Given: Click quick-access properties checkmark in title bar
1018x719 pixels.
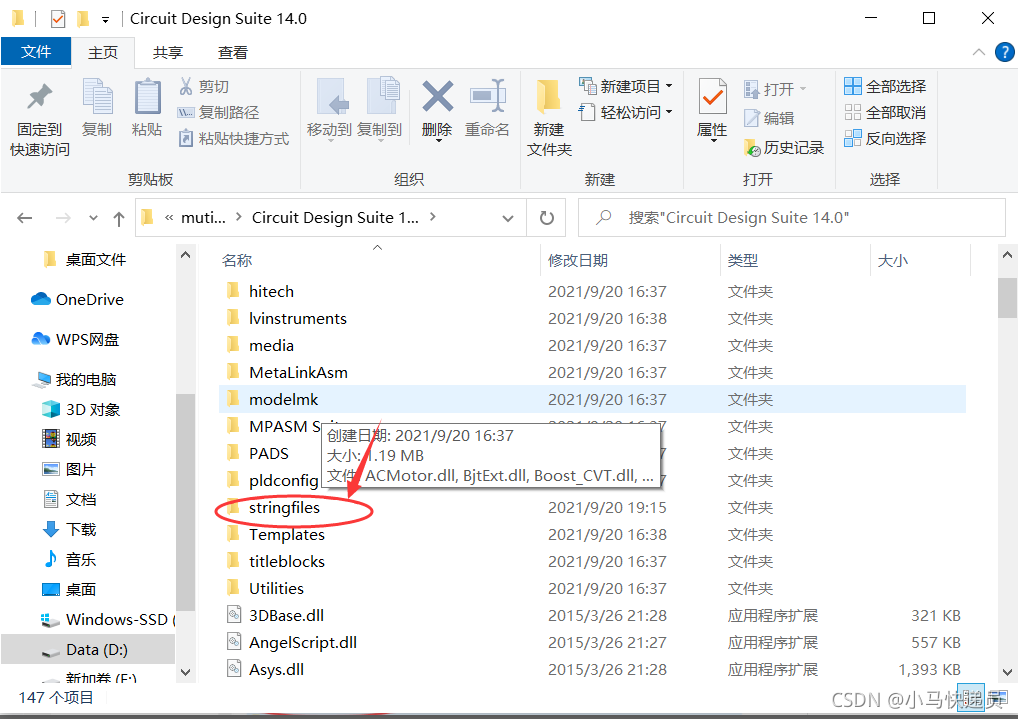Looking at the screenshot, I should (x=58, y=19).
